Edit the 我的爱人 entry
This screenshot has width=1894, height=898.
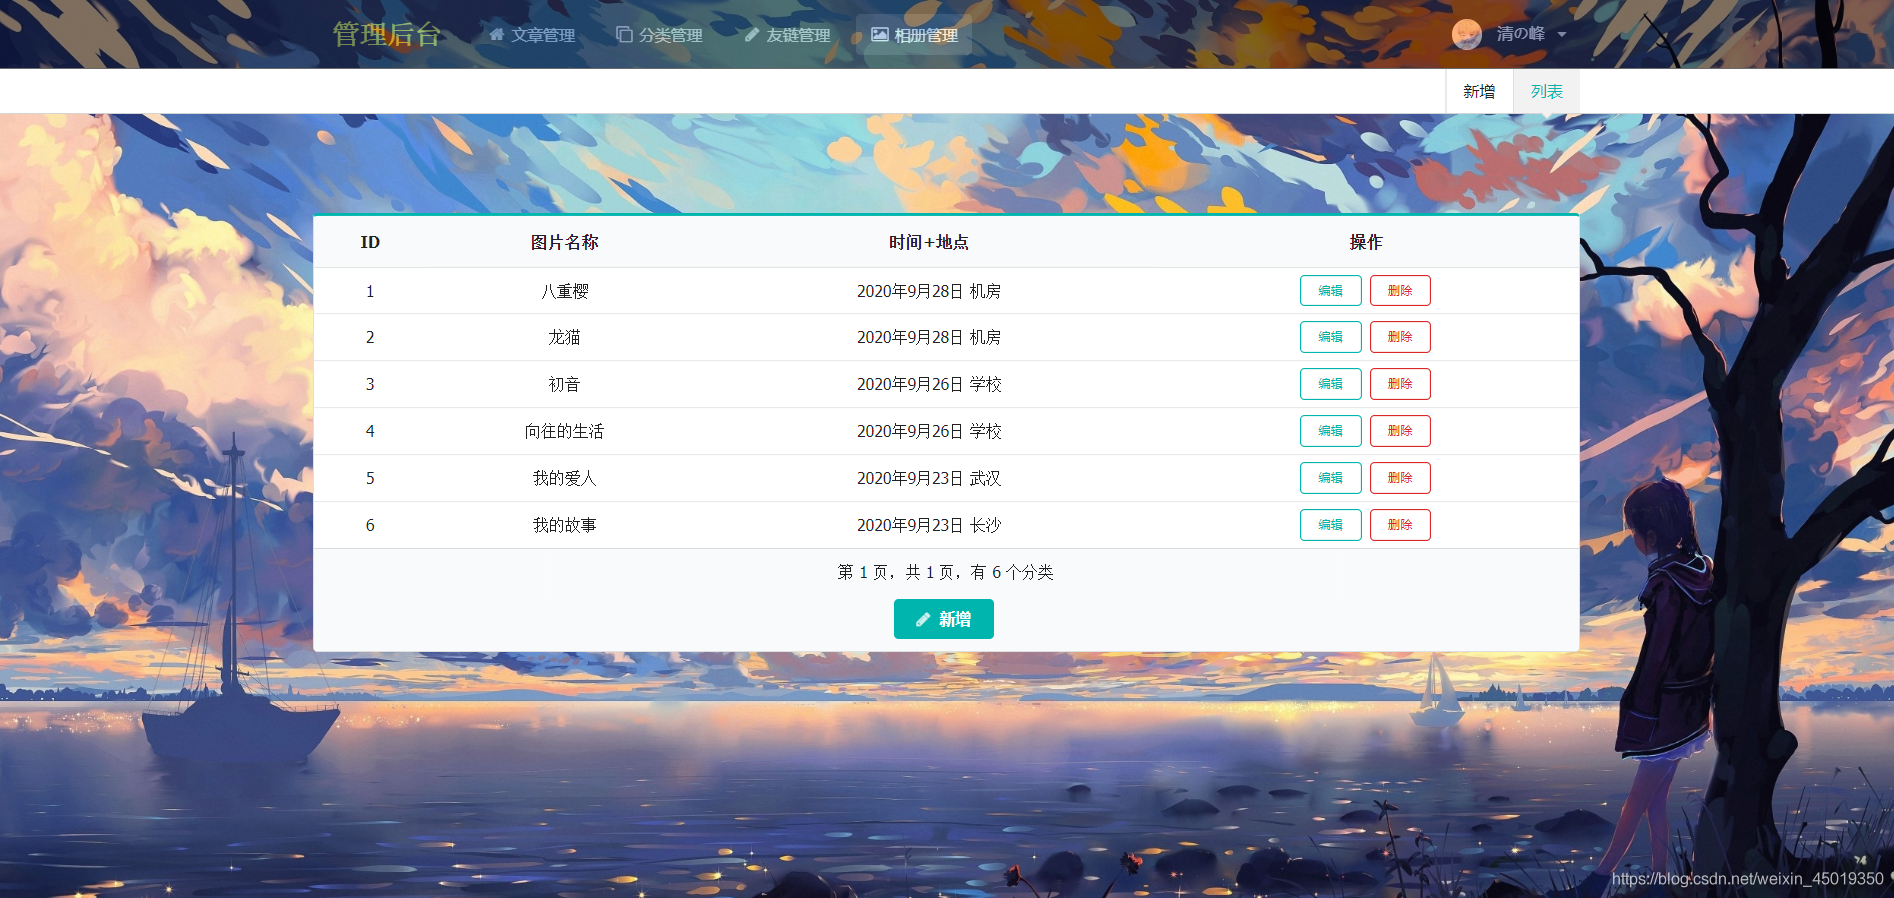[1330, 478]
